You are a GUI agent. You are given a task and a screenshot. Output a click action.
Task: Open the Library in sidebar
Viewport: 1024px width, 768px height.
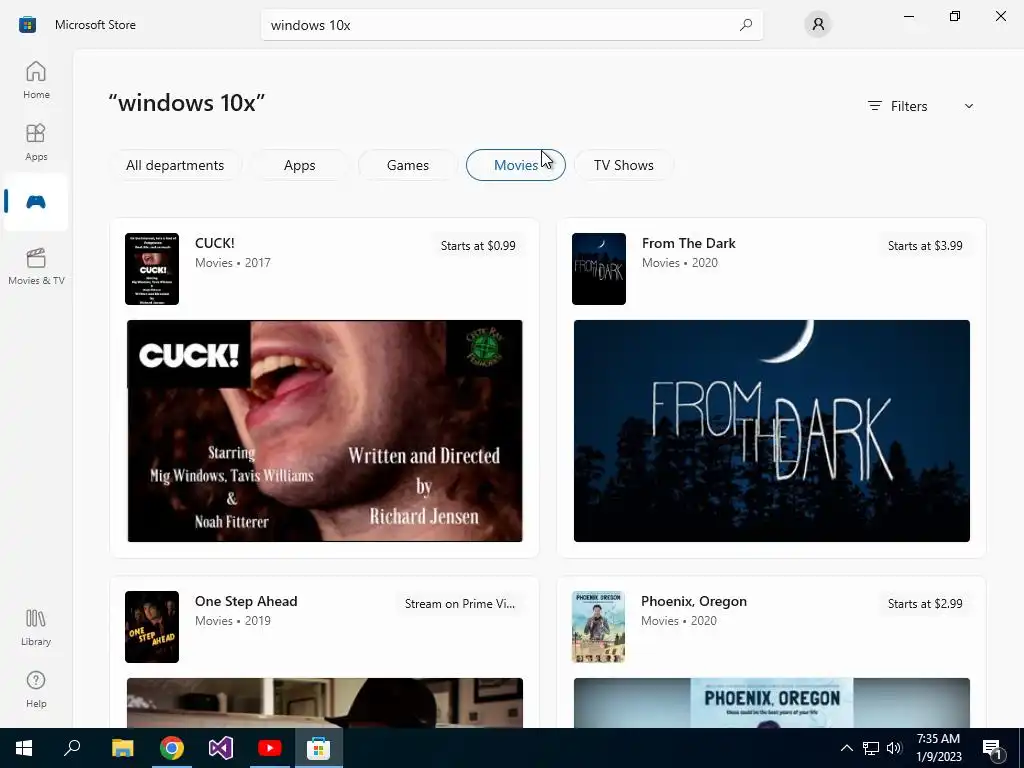pyautogui.click(x=36, y=627)
